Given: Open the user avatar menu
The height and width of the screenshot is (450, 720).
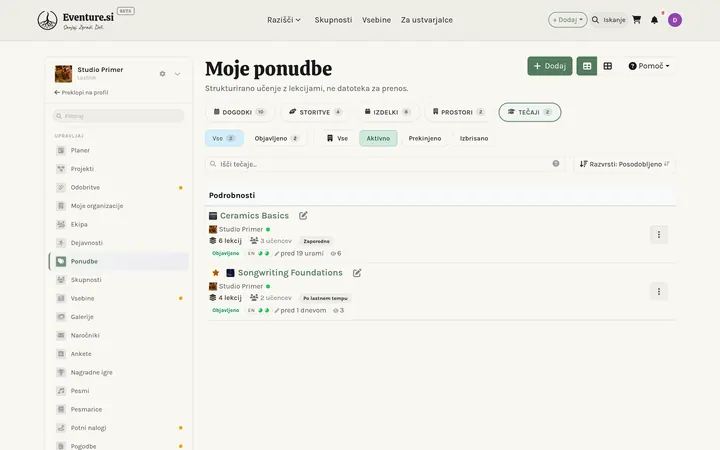Looking at the screenshot, I should 675,20.
